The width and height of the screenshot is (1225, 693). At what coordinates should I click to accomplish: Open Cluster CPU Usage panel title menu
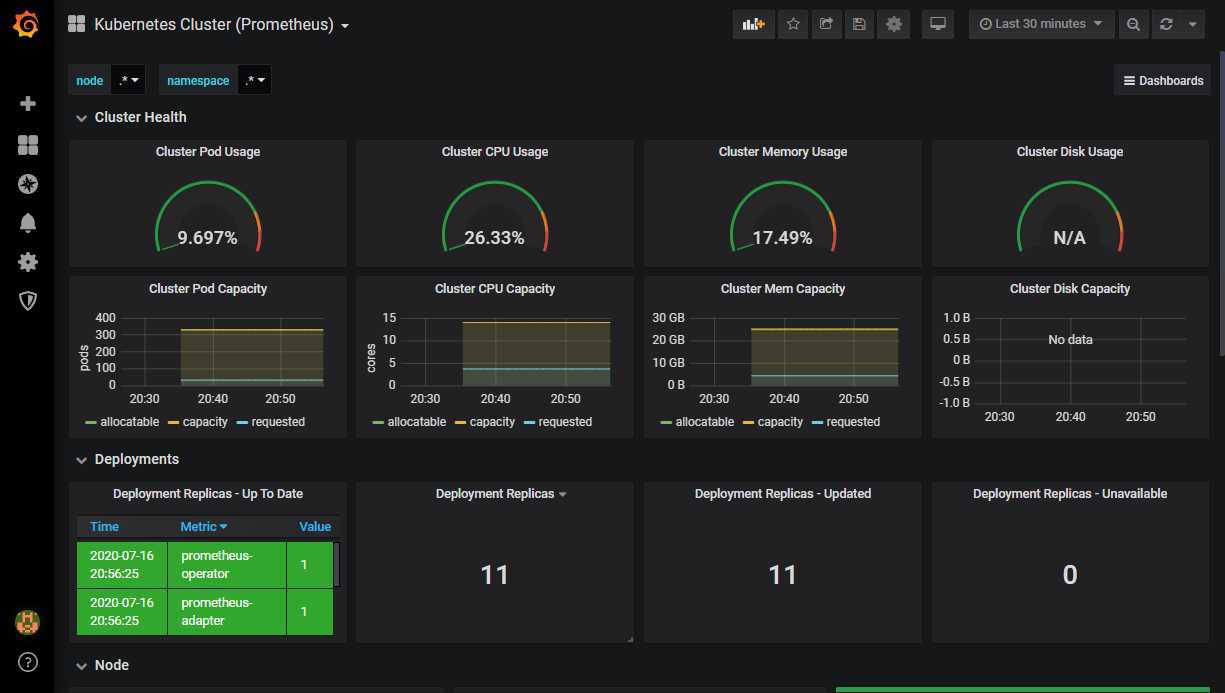[x=495, y=152]
